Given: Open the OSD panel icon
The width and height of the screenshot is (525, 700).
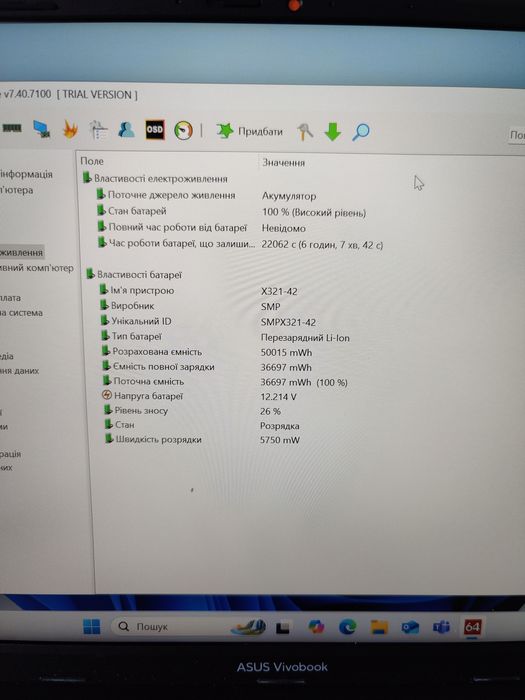Looking at the screenshot, I should pyautogui.click(x=154, y=130).
